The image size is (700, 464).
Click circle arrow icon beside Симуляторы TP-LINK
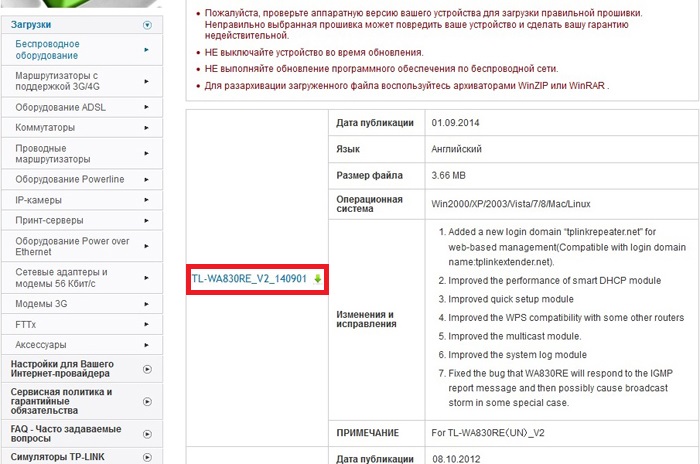click(x=147, y=457)
